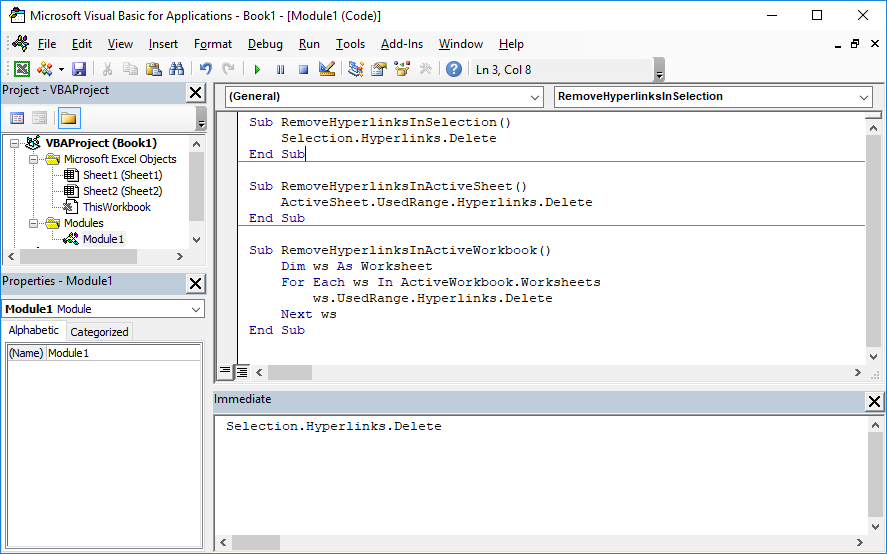Open the Help menu
Viewport: 887px width, 554px height.
(511, 44)
